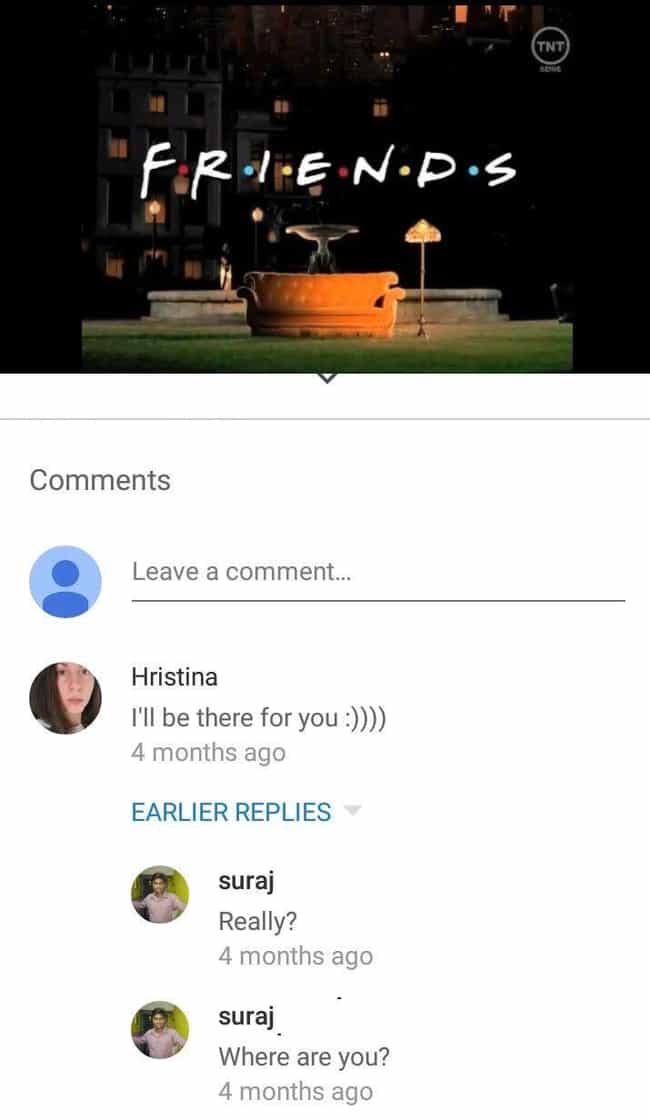
Task: Click the Comments section heading
Action: click(100, 480)
